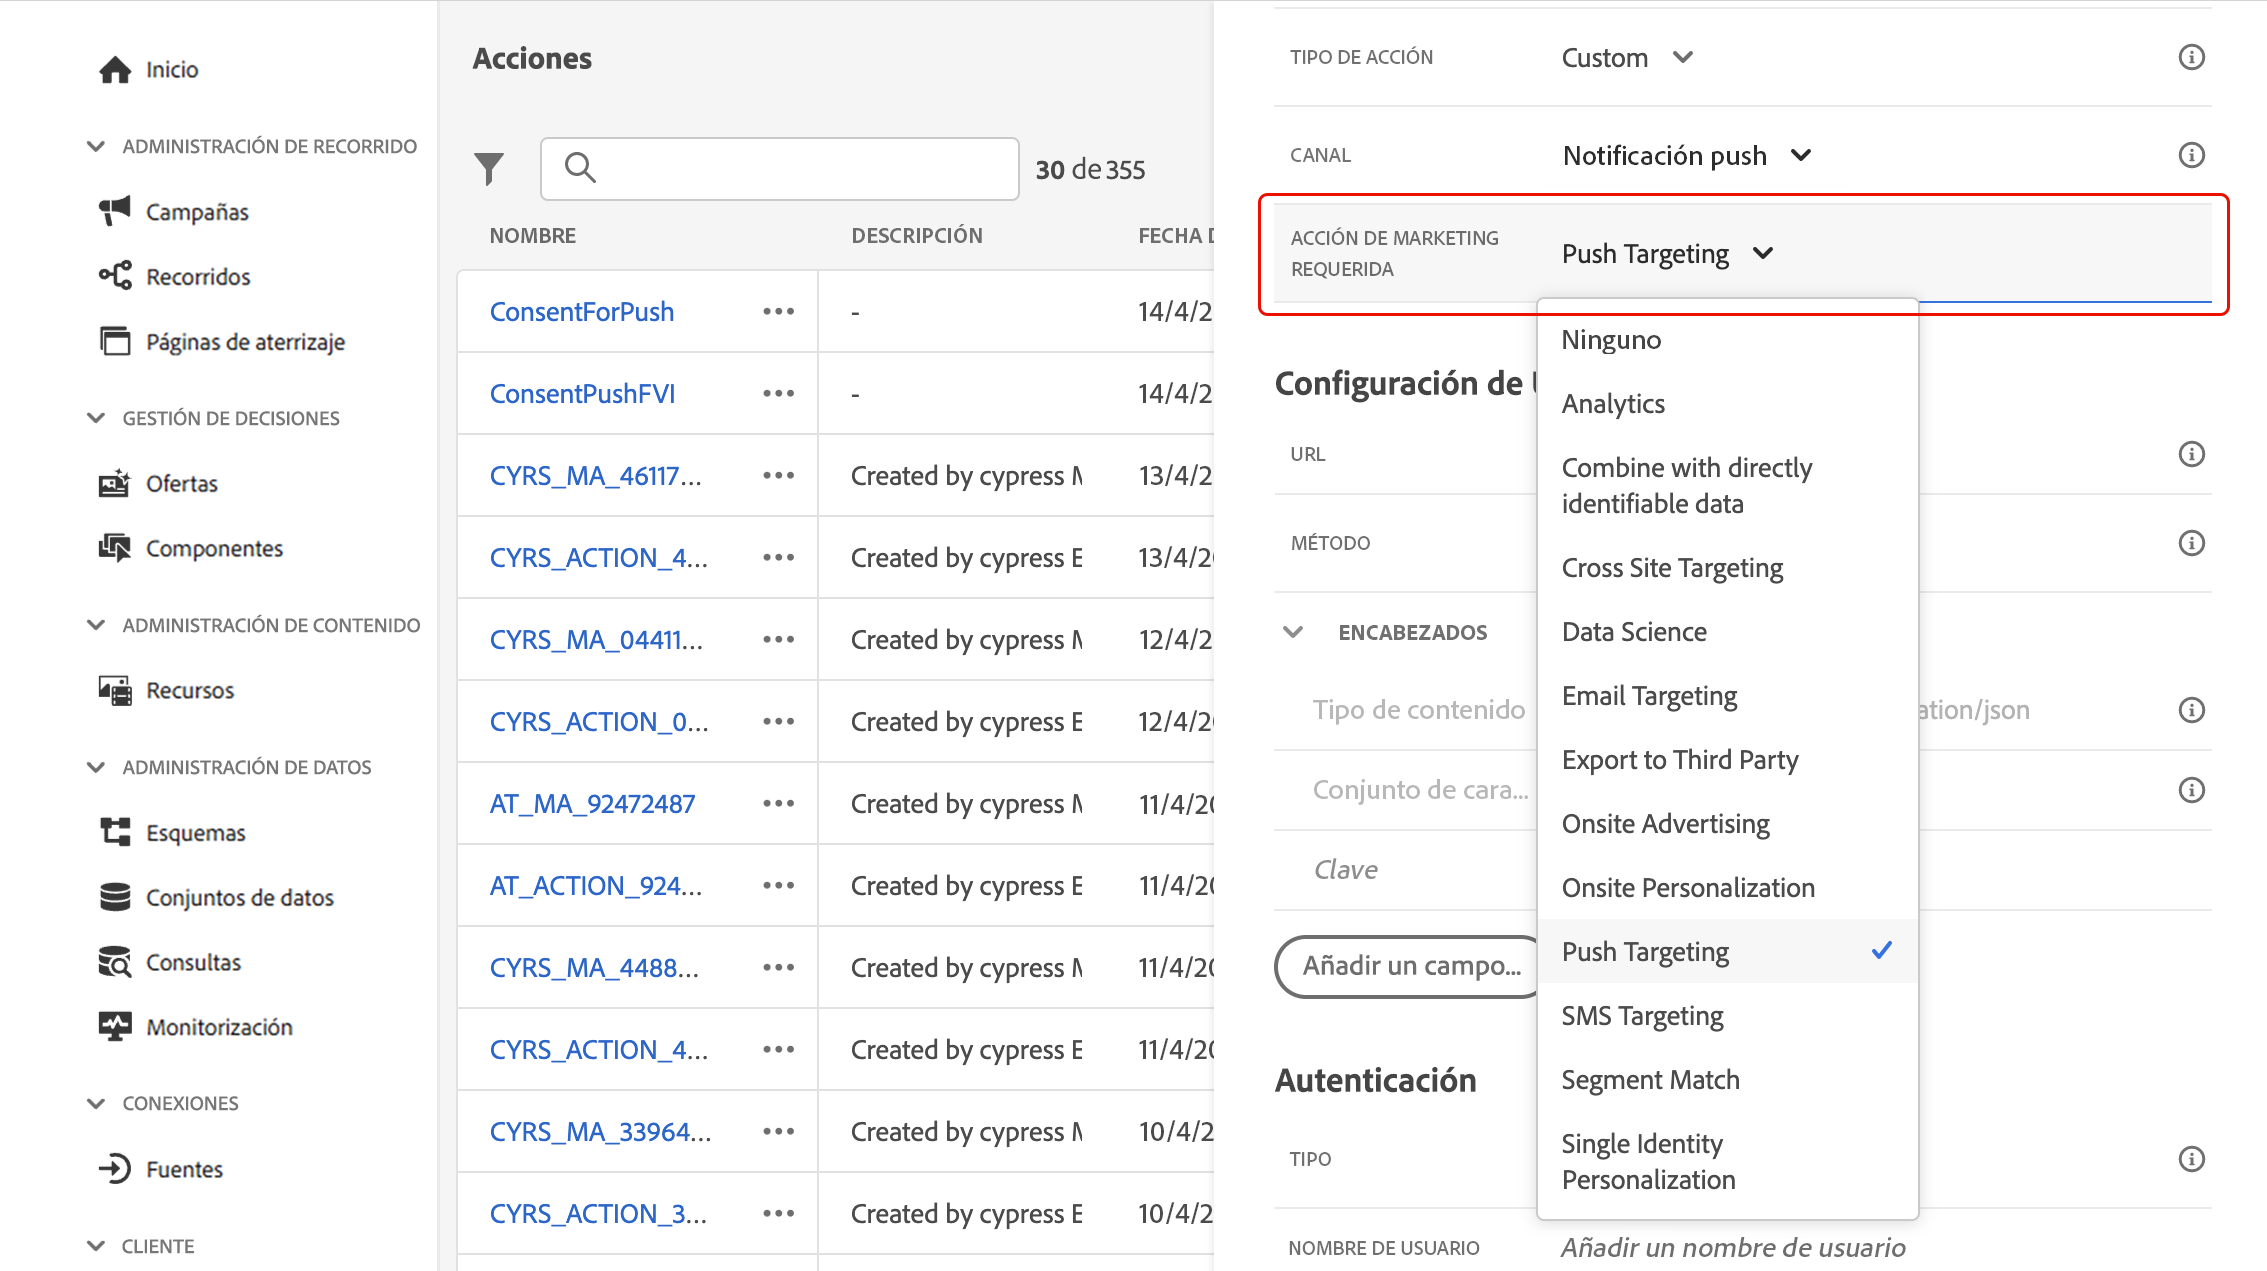Click info icon beside Tipo de acción
The width and height of the screenshot is (2267, 1271).
coord(2191,57)
